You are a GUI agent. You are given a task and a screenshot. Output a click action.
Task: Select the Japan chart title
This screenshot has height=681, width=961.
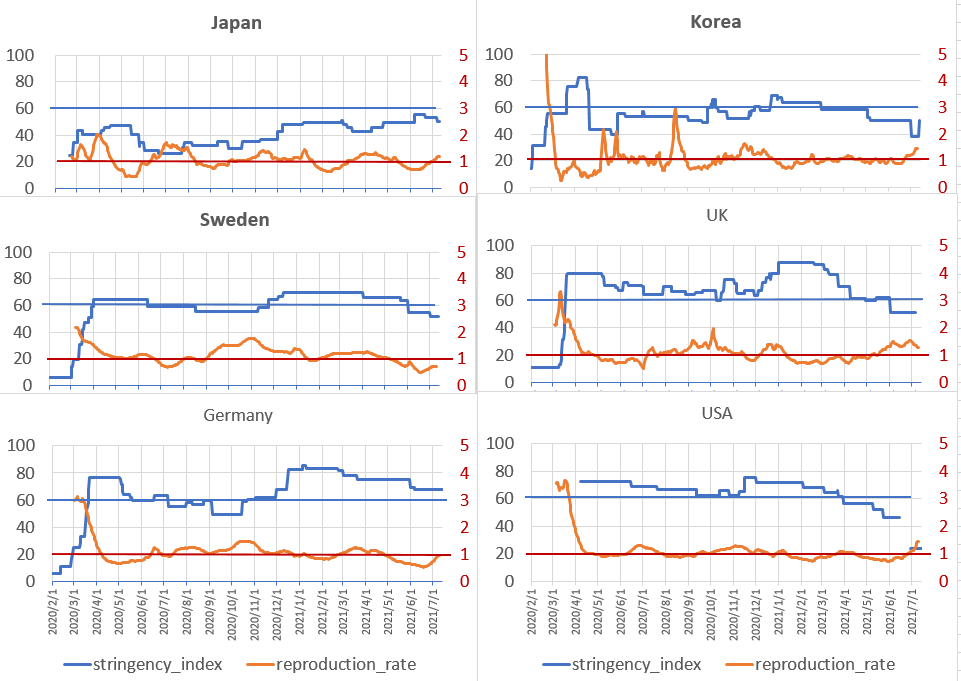coord(237,22)
